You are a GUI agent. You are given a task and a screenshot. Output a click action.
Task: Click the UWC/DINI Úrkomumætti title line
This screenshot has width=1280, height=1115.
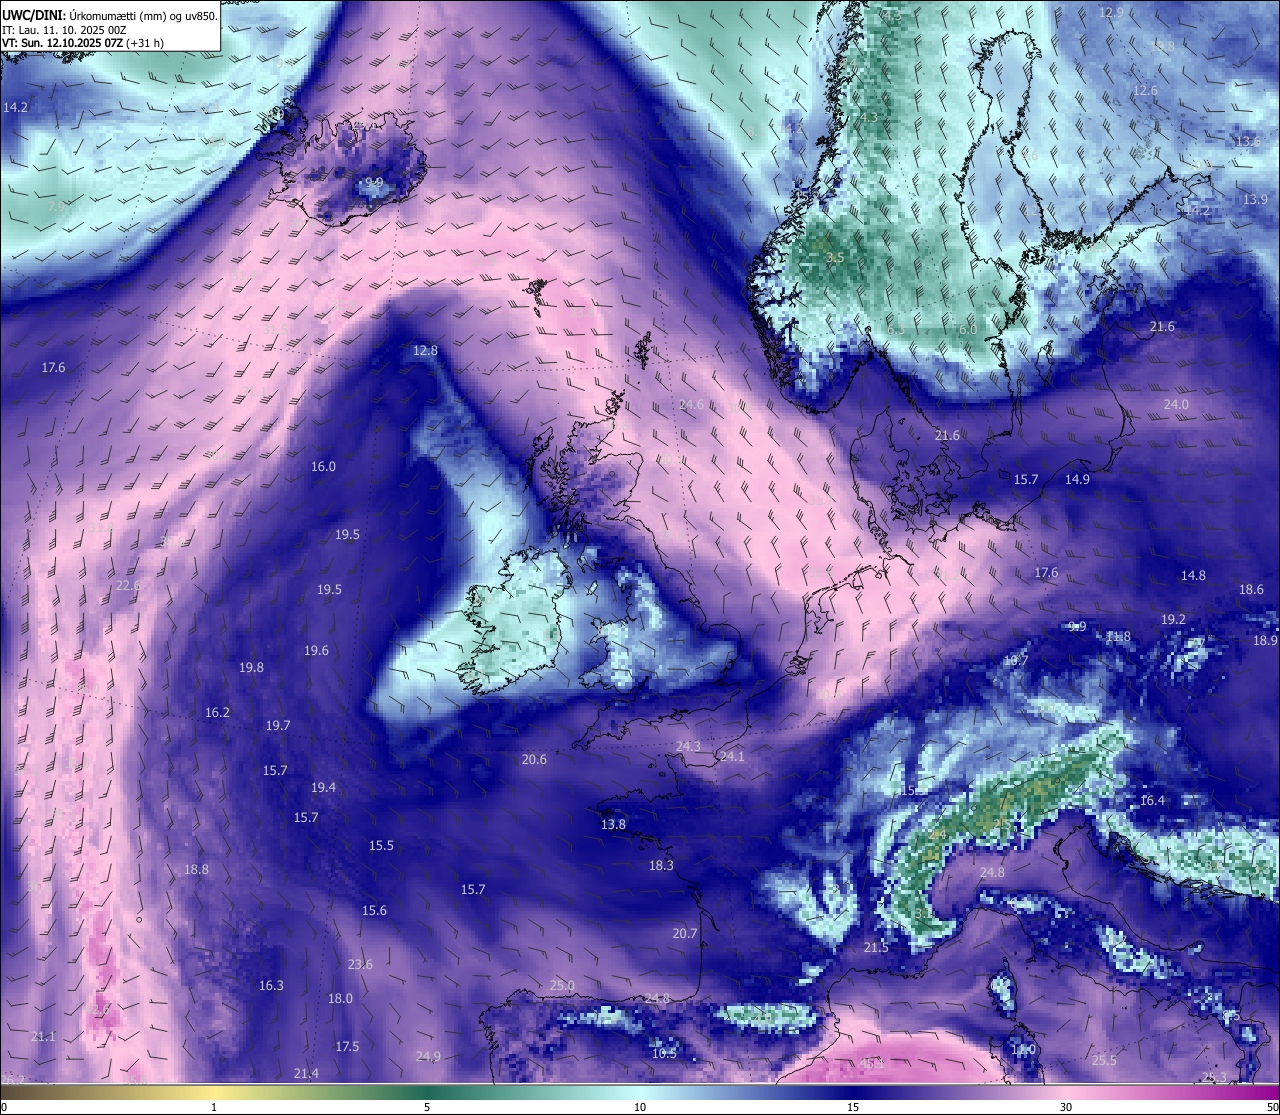pyautogui.click(x=110, y=16)
